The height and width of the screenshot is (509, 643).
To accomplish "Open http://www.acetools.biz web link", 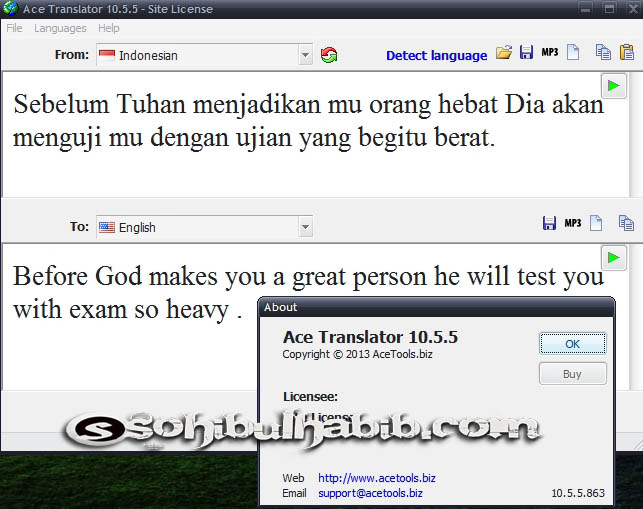I will tap(376, 478).
